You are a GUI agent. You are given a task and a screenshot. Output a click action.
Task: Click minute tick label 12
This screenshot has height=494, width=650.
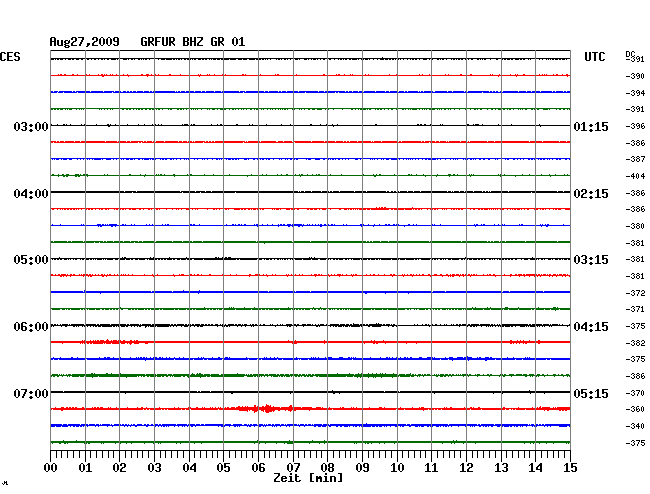tap(466, 468)
